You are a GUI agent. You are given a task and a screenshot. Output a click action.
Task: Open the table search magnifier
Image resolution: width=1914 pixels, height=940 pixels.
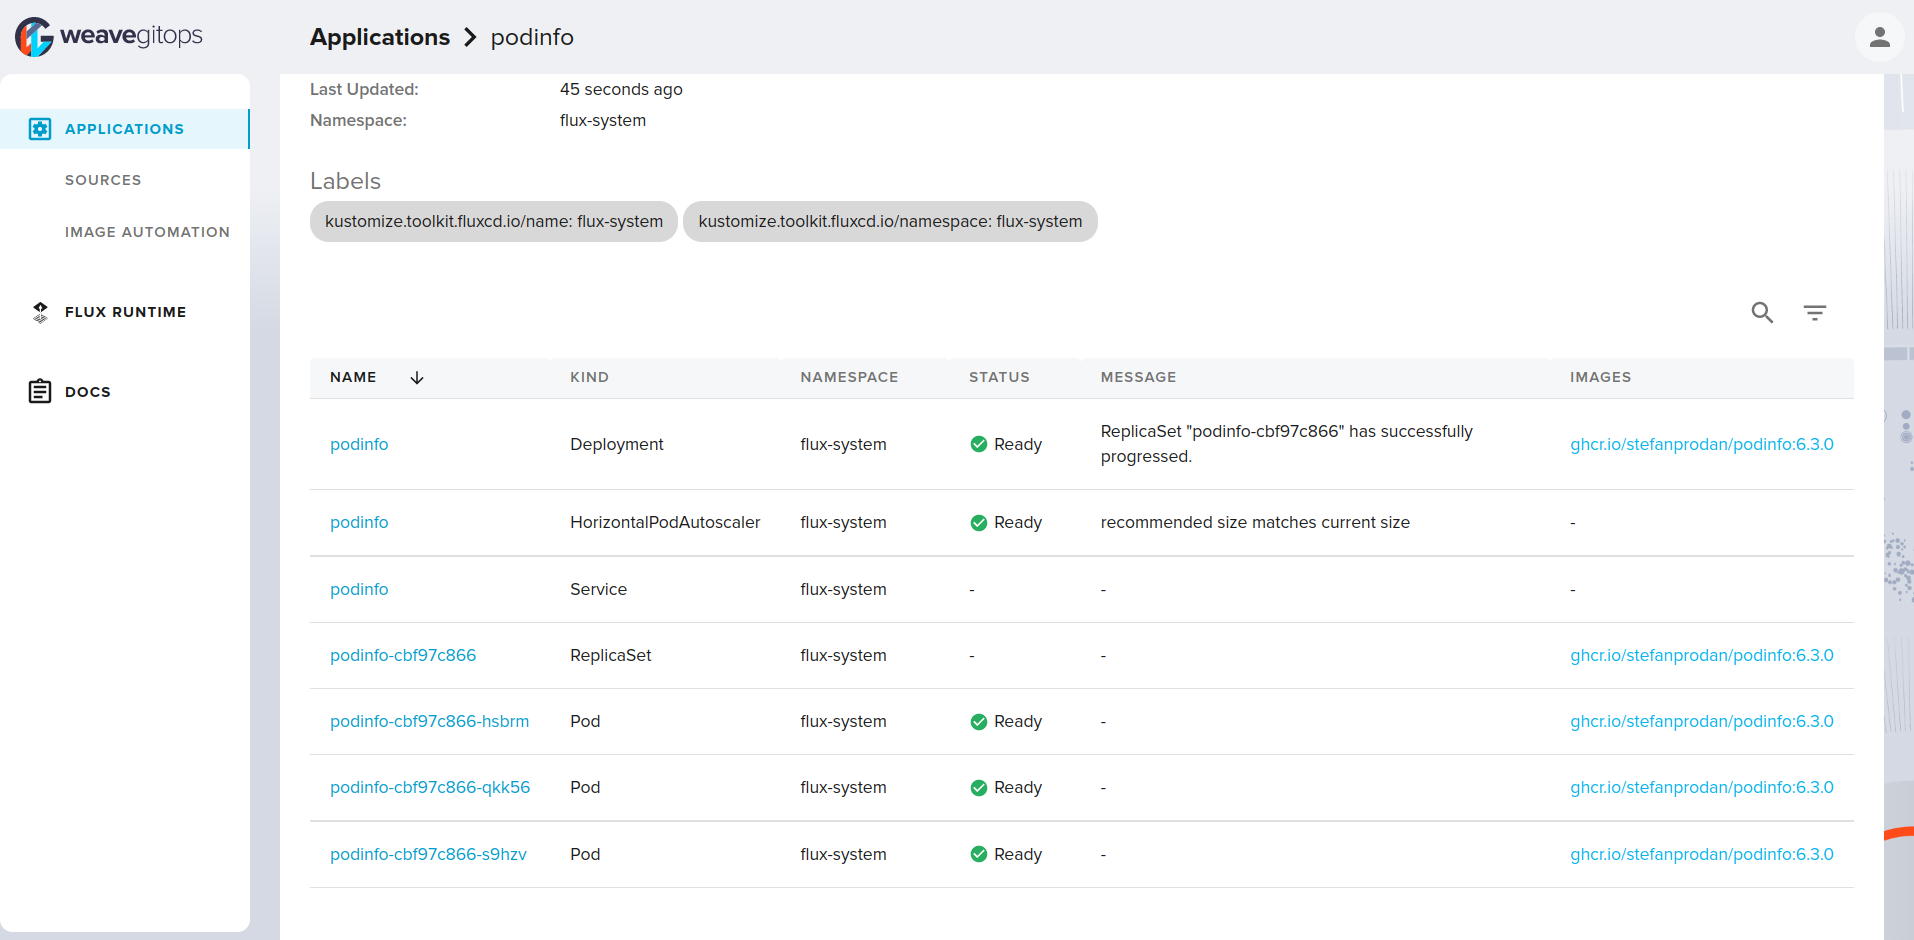(1762, 313)
